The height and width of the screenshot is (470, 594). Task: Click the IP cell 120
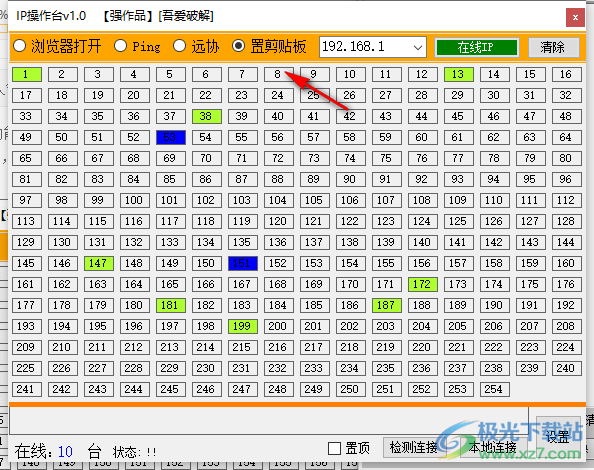click(278, 221)
